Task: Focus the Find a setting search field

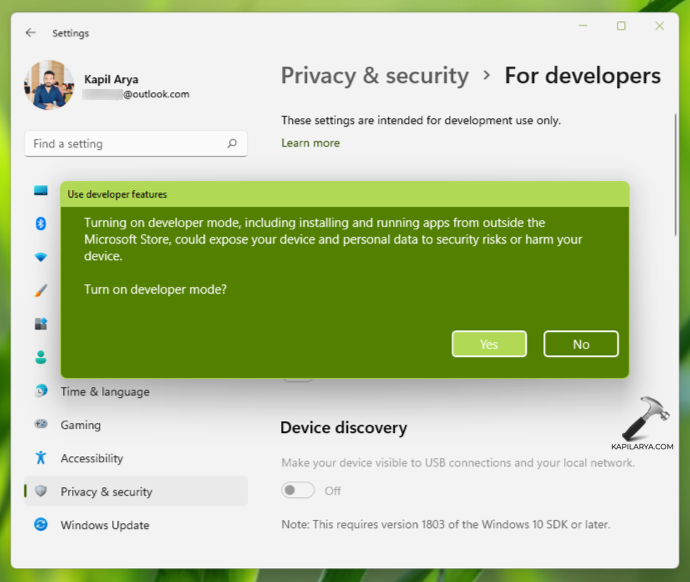Action: tap(125, 144)
